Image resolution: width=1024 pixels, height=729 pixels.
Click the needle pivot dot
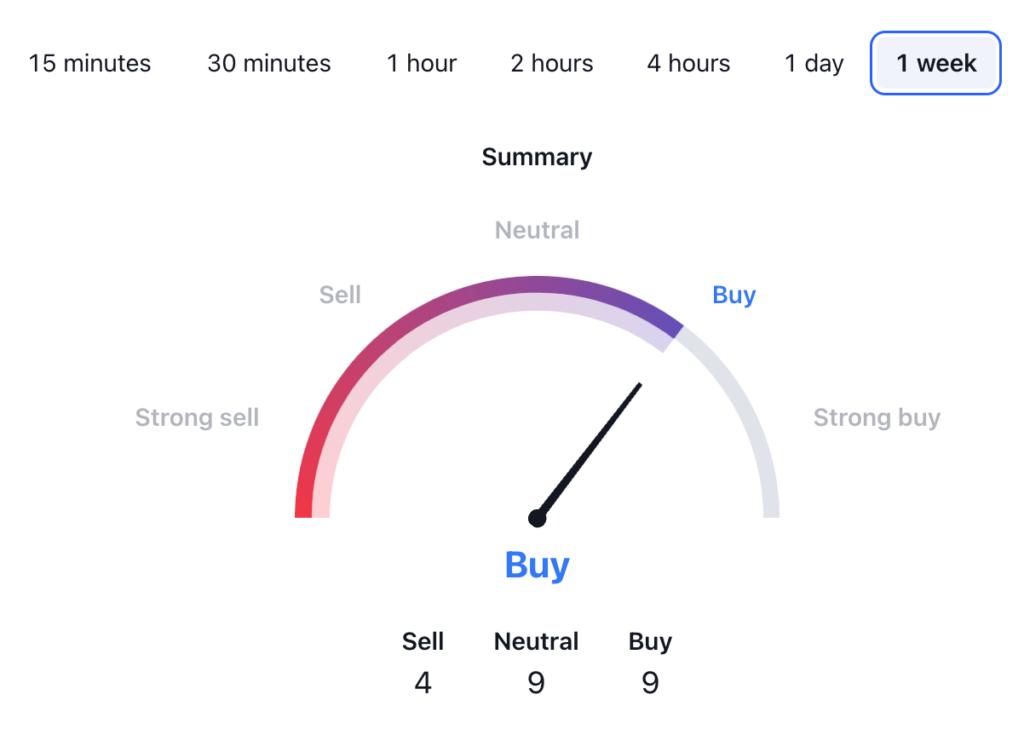537,518
